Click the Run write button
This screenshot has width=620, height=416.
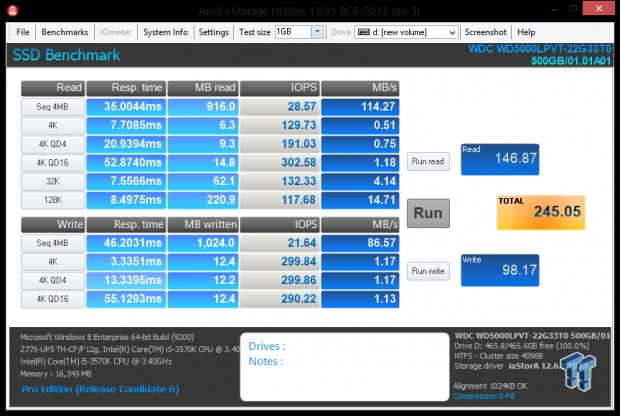click(428, 271)
